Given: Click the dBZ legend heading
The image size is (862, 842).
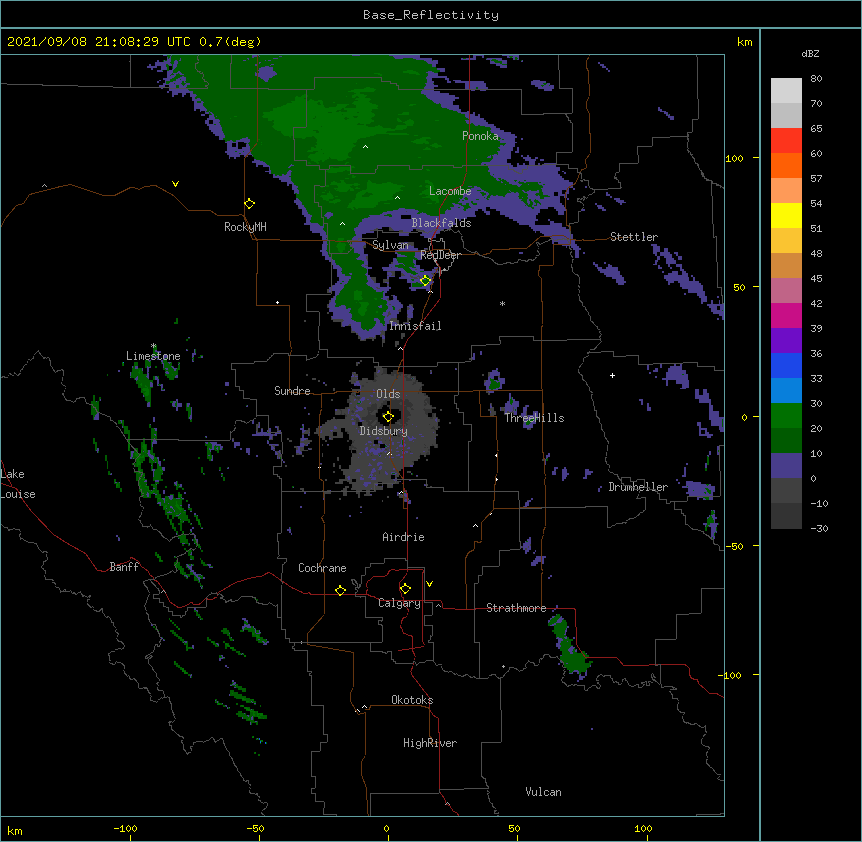Looking at the screenshot, I should [810, 53].
